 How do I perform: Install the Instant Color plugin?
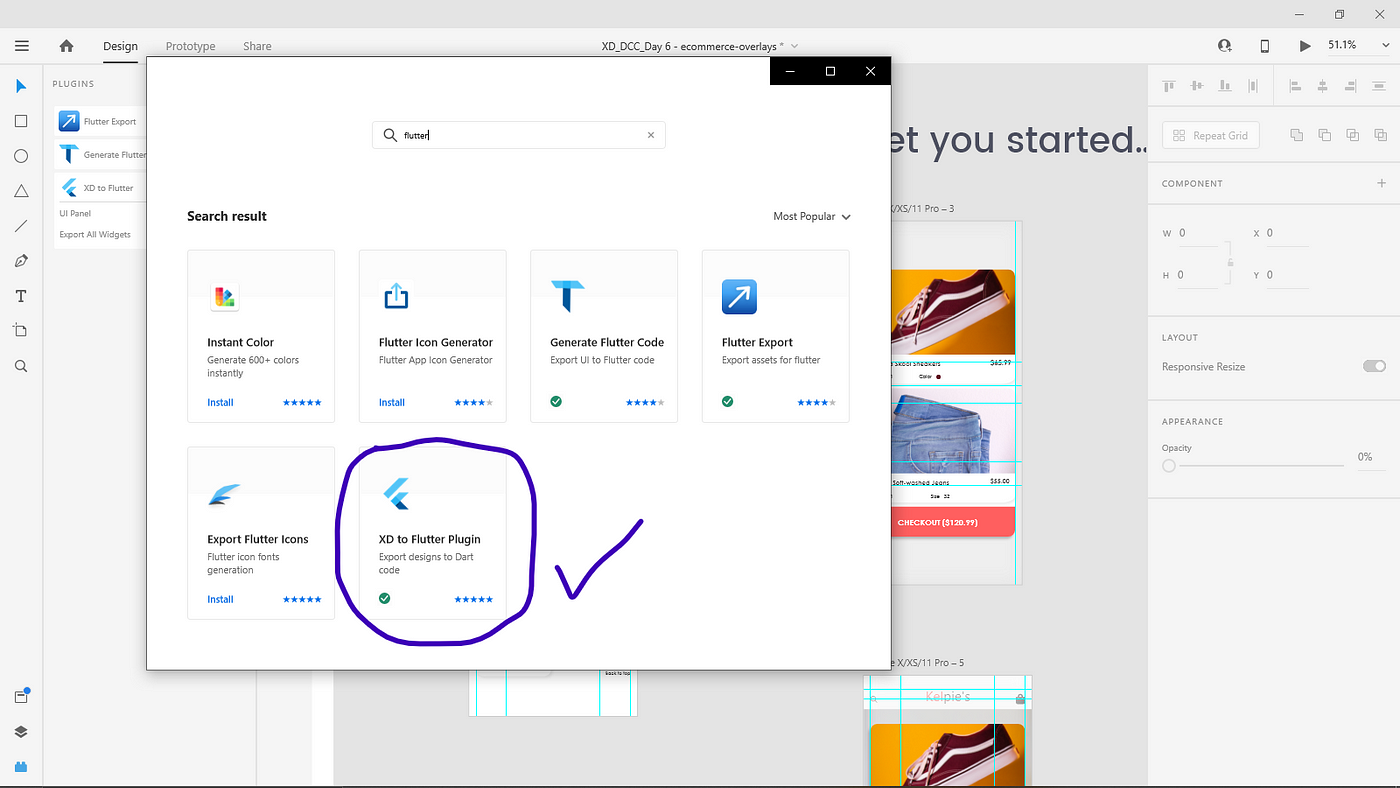pos(220,402)
